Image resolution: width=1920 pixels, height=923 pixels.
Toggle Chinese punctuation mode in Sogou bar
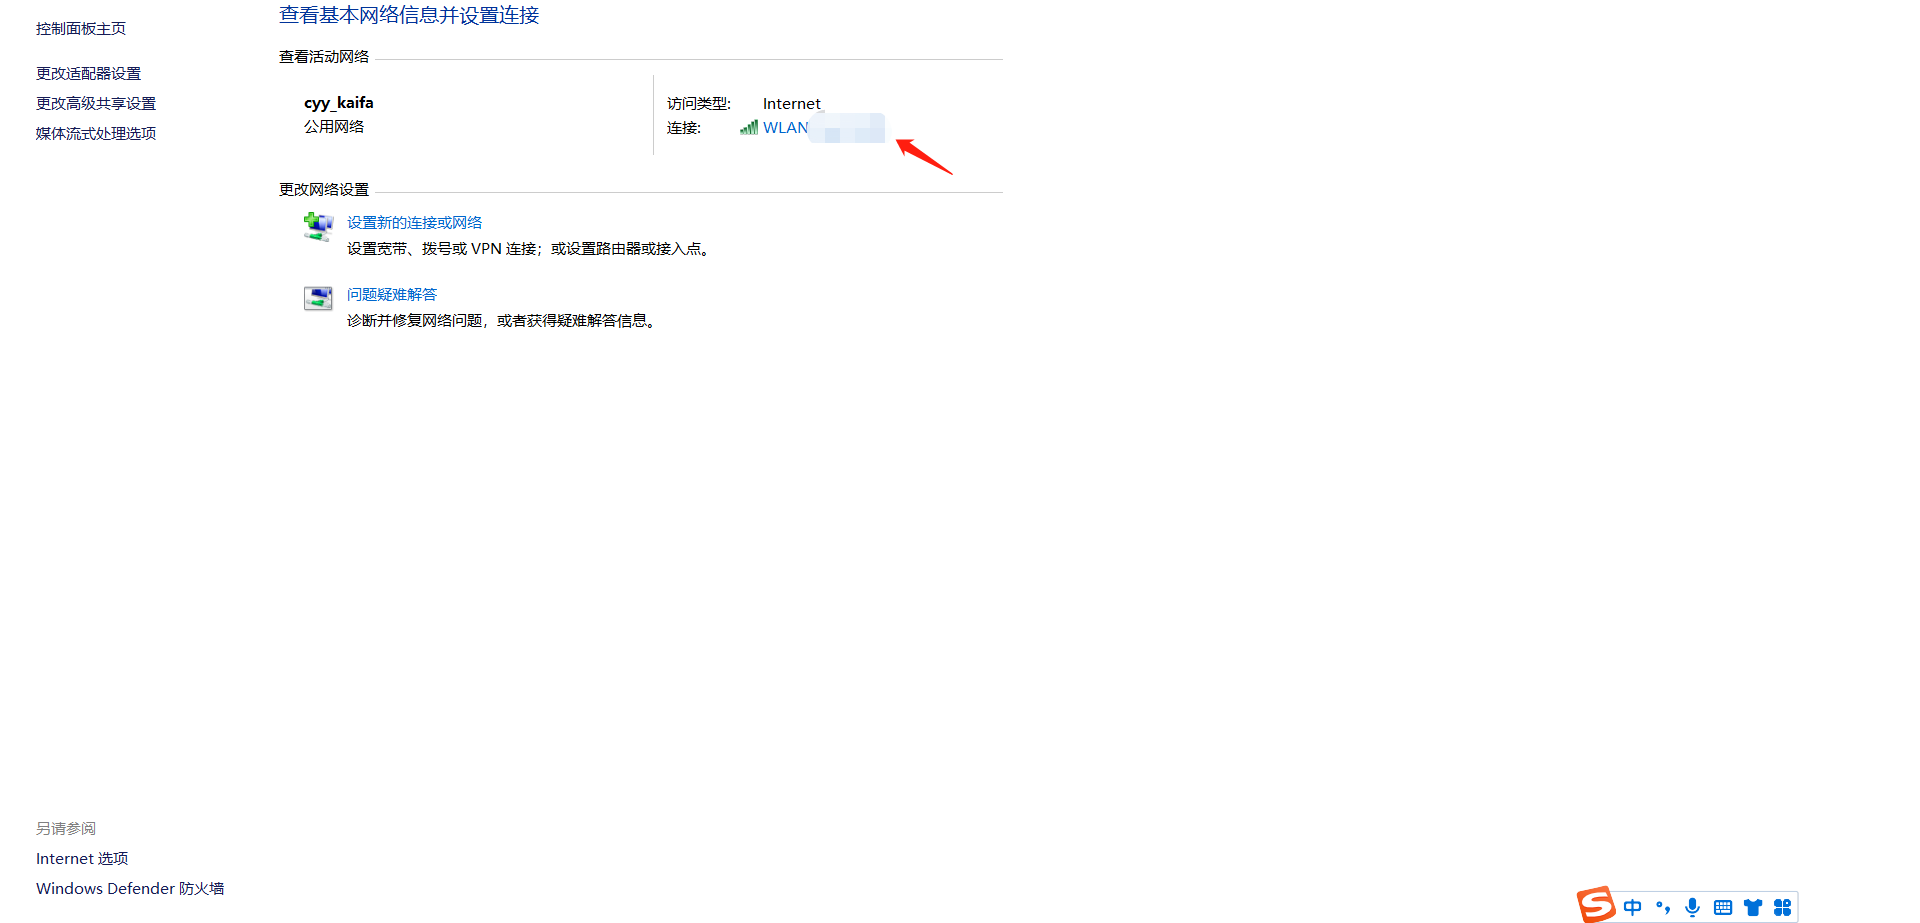(x=1663, y=907)
